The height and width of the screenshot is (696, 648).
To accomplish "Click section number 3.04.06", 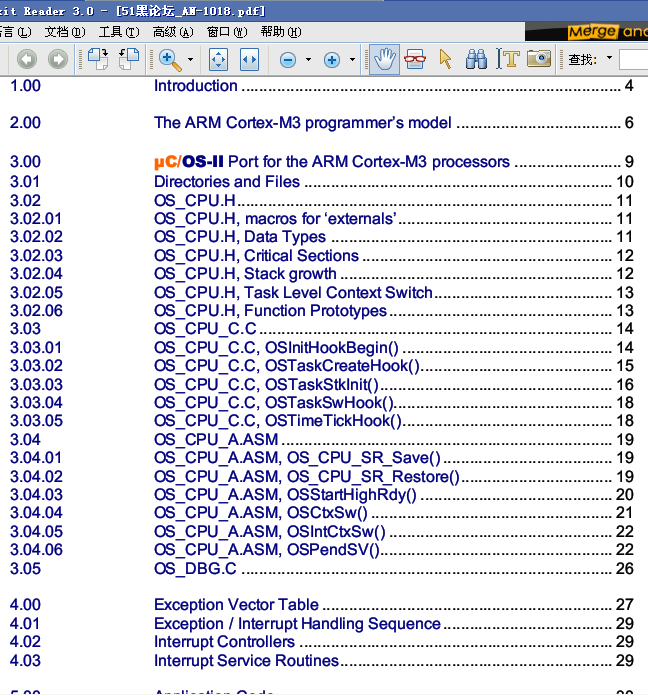I will (x=36, y=550).
